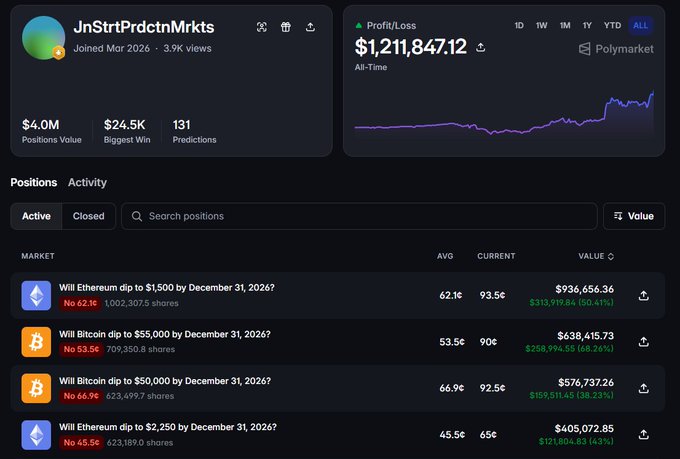
Task: Share the Ethereum $1,500 position
Action: pyautogui.click(x=644, y=296)
